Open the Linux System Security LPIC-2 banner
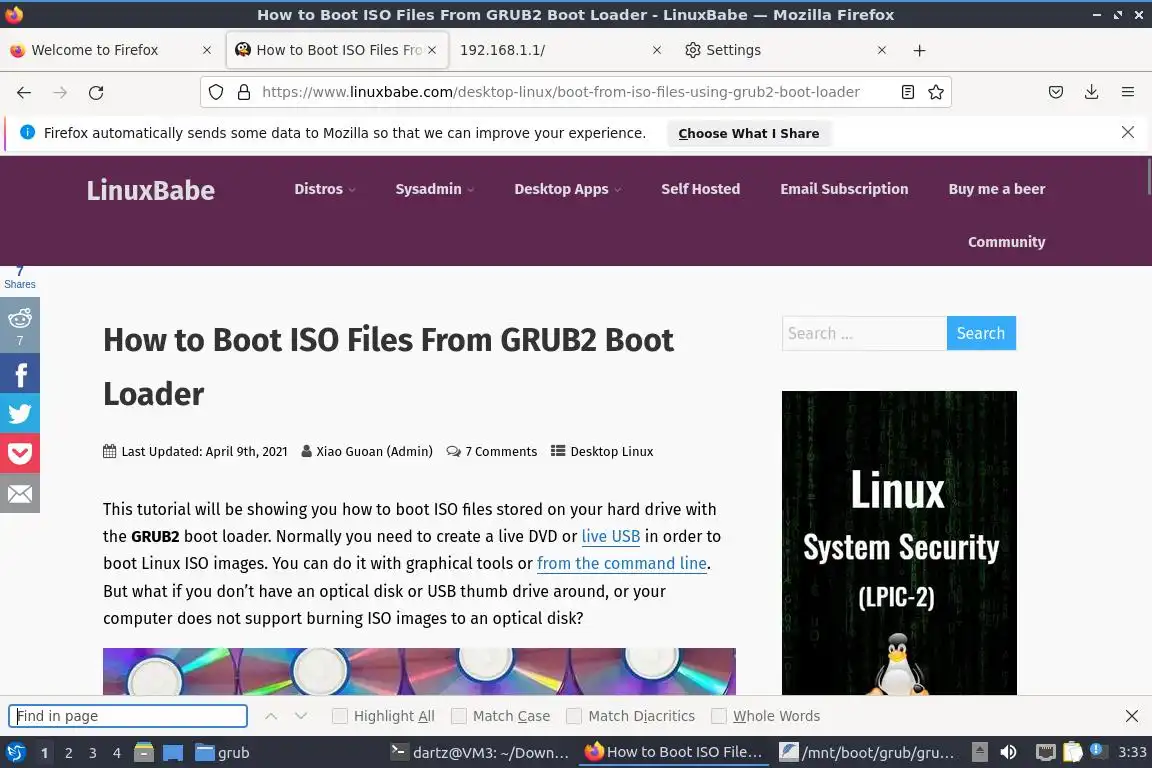1152x768 pixels. [899, 542]
